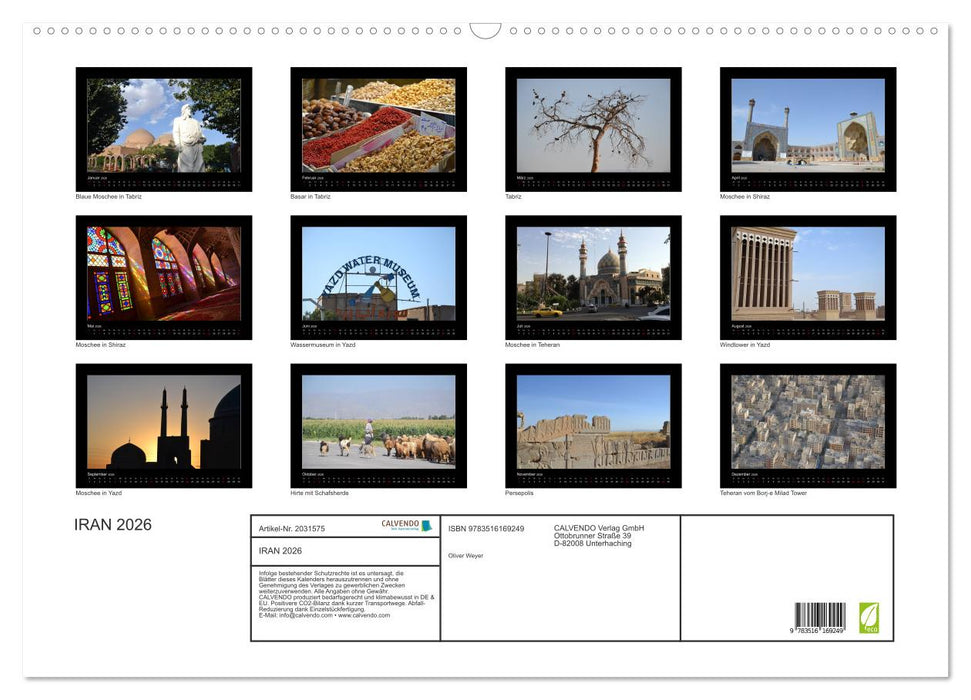This screenshot has height=700, width=971.
Task: Open the Wassermuseum in Yazd thumbnail
Action: point(378,276)
